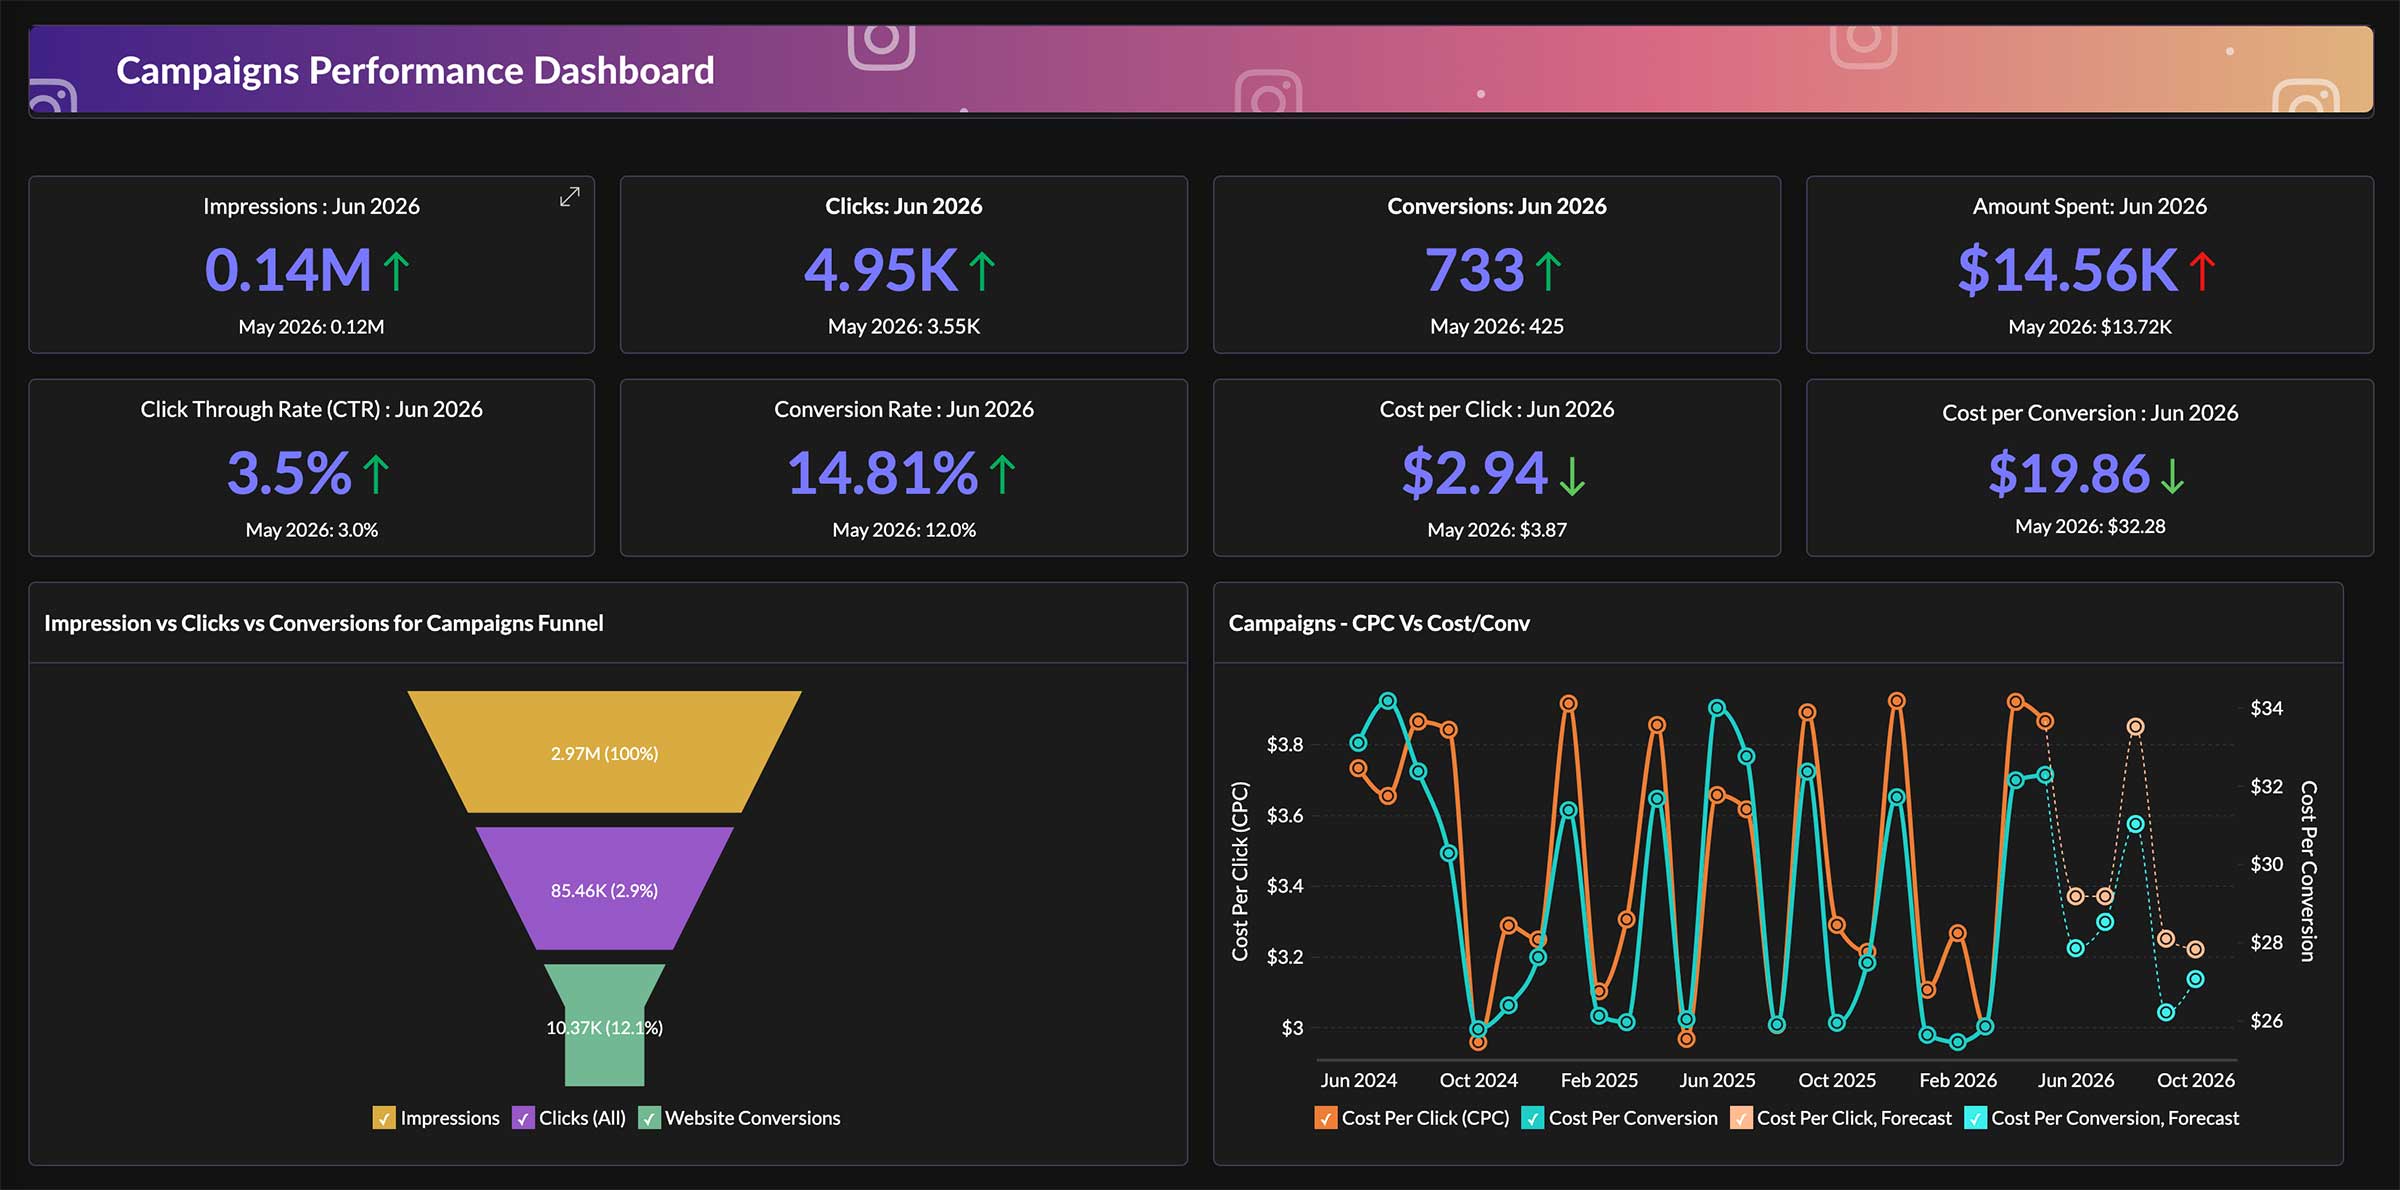The image size is (2400, 1190).
Task: Click the 3.5% CTR value
Action: pyautogui.click(x=289, y=473)
